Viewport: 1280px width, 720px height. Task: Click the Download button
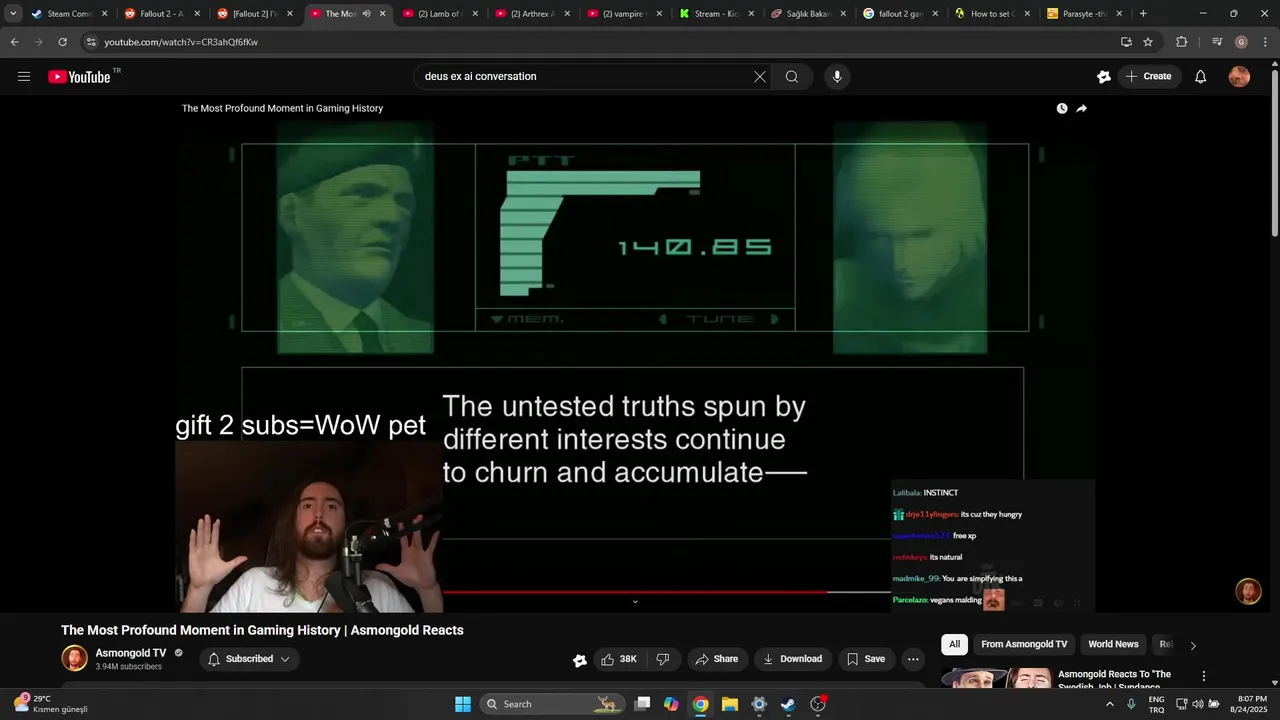coord(792,659)
